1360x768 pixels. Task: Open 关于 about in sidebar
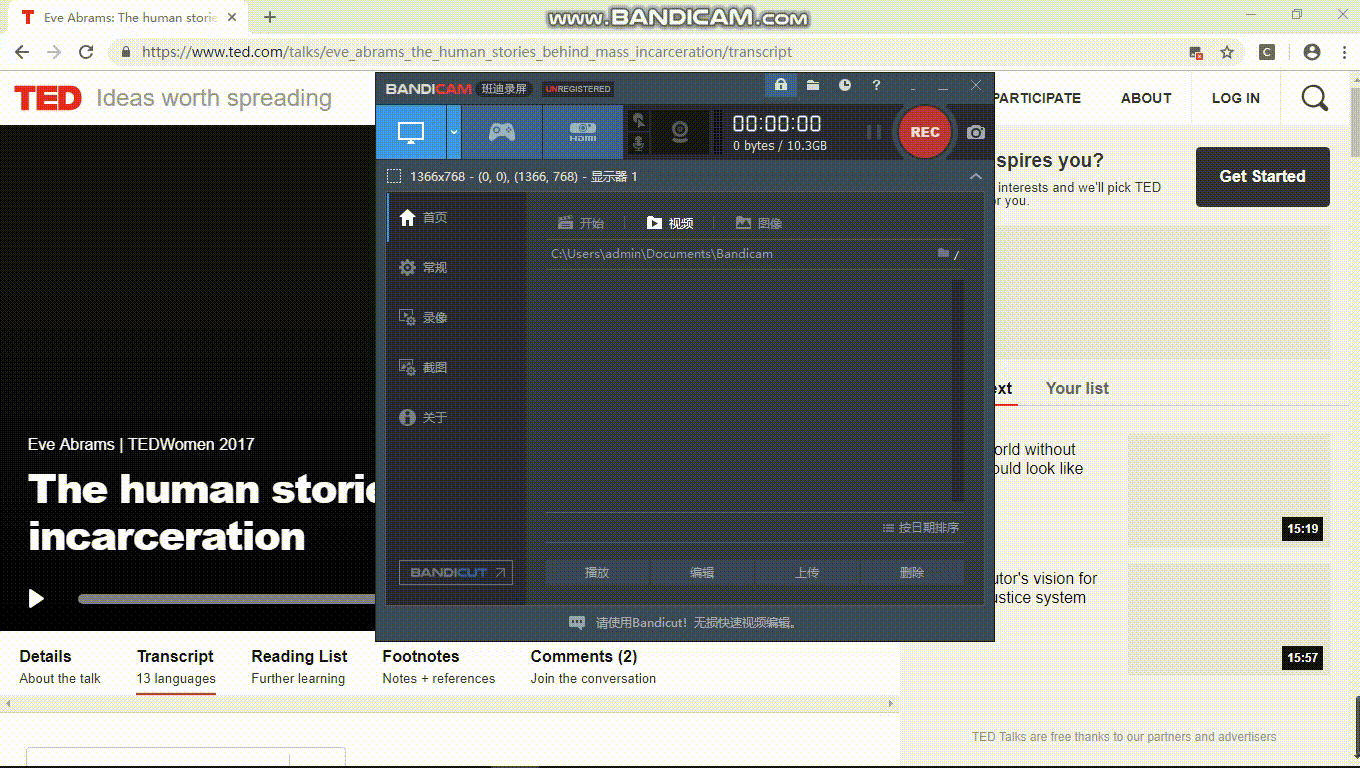point(424,418)
